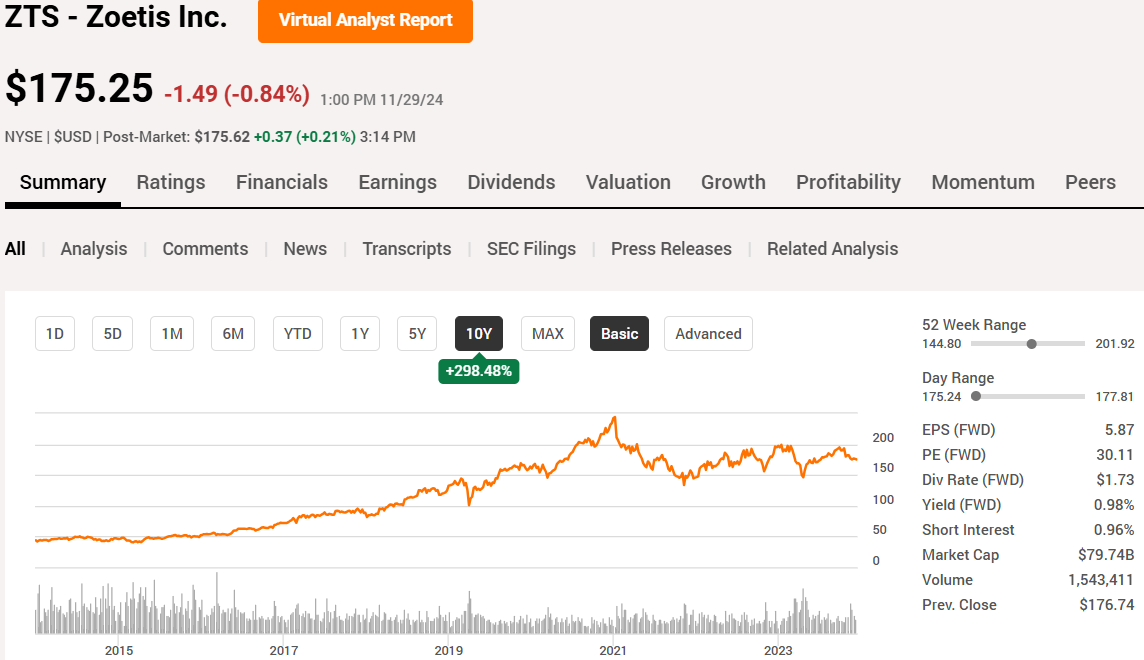
Task: Click the Market Cap value $79.74B
Action: pyautogui.click(x=1106, y=555)
